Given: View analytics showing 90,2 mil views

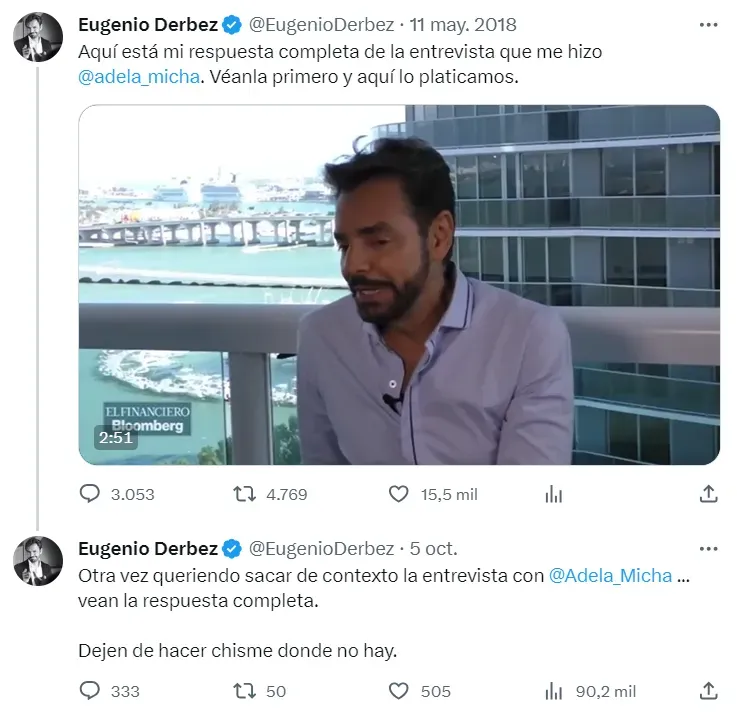Looking at the screenshot, I should pos(553,691).
